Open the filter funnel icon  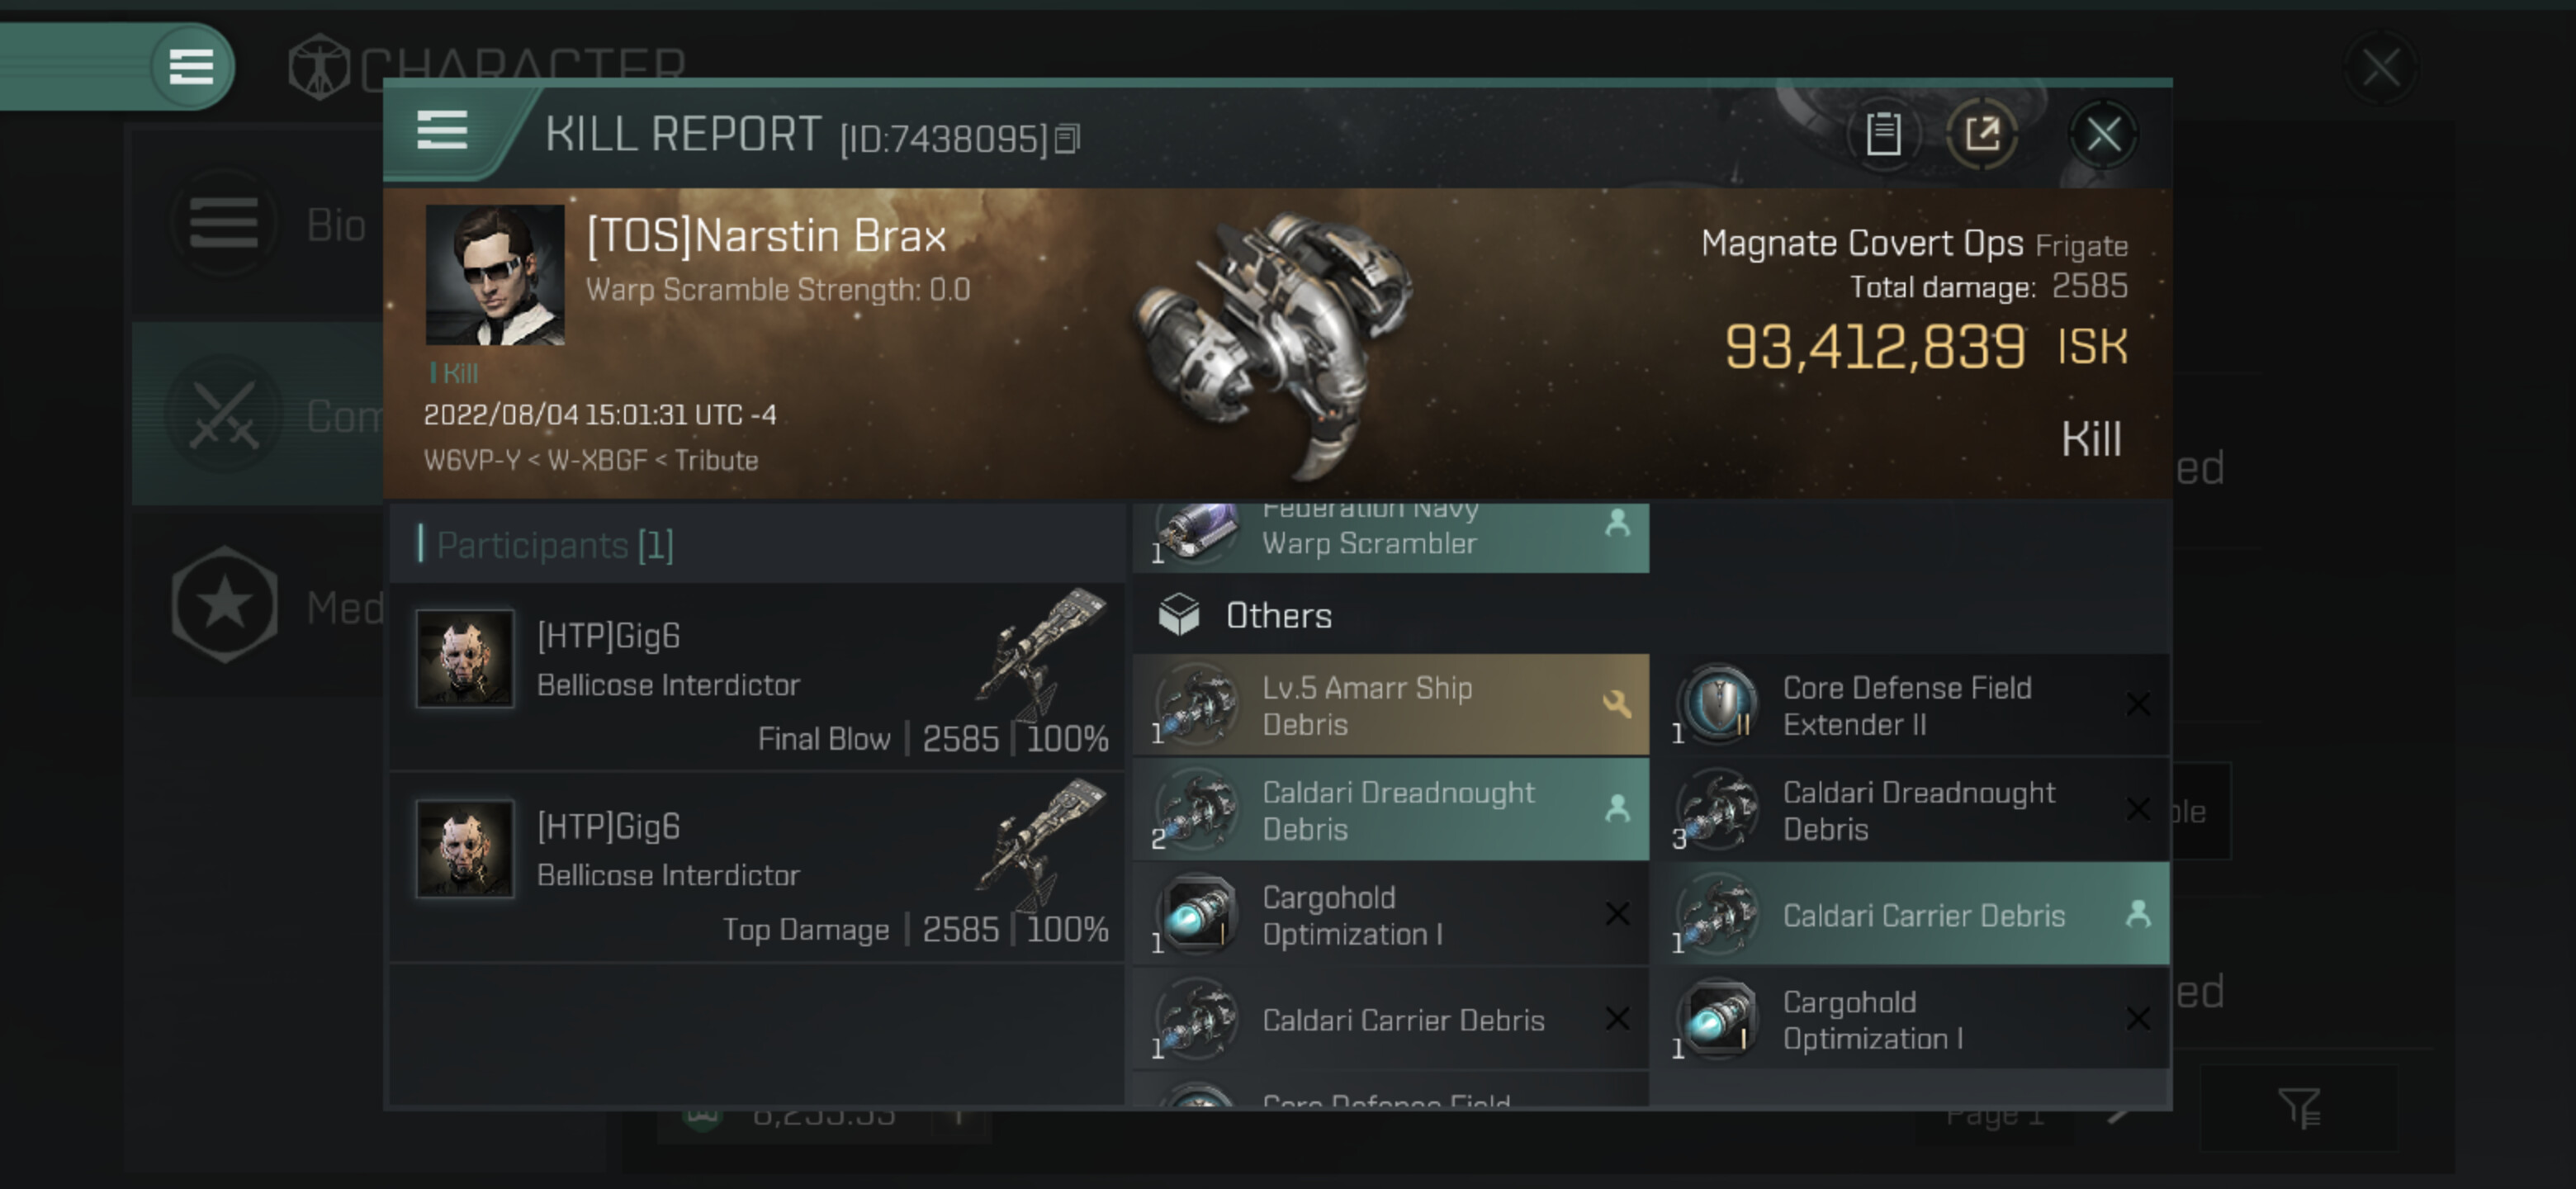click(x=2298, y=1107)
